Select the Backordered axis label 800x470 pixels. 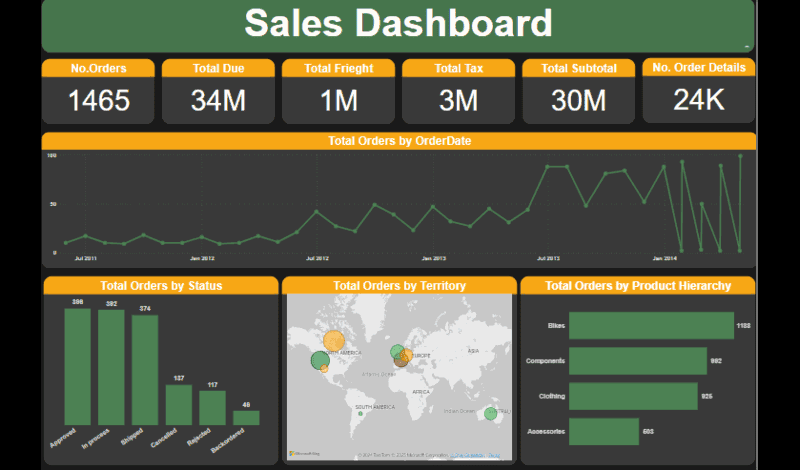tap(228, 440)
